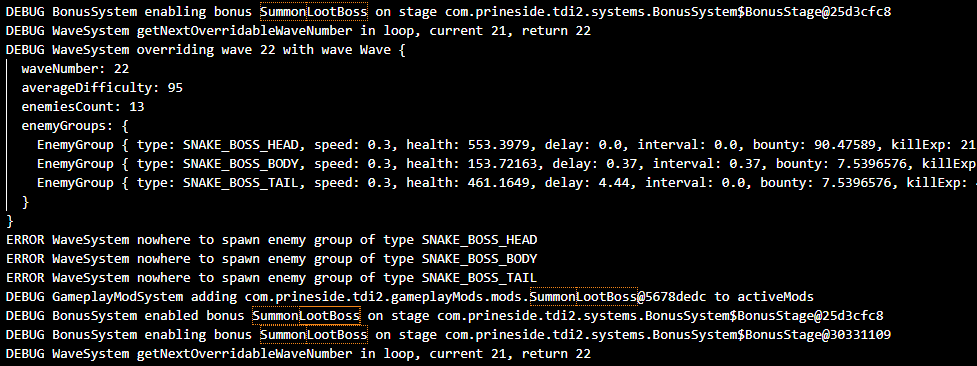Click the ERROR line for SNAKE_BOSS_BODY spawn
The image size is (977, 366).
272,259
